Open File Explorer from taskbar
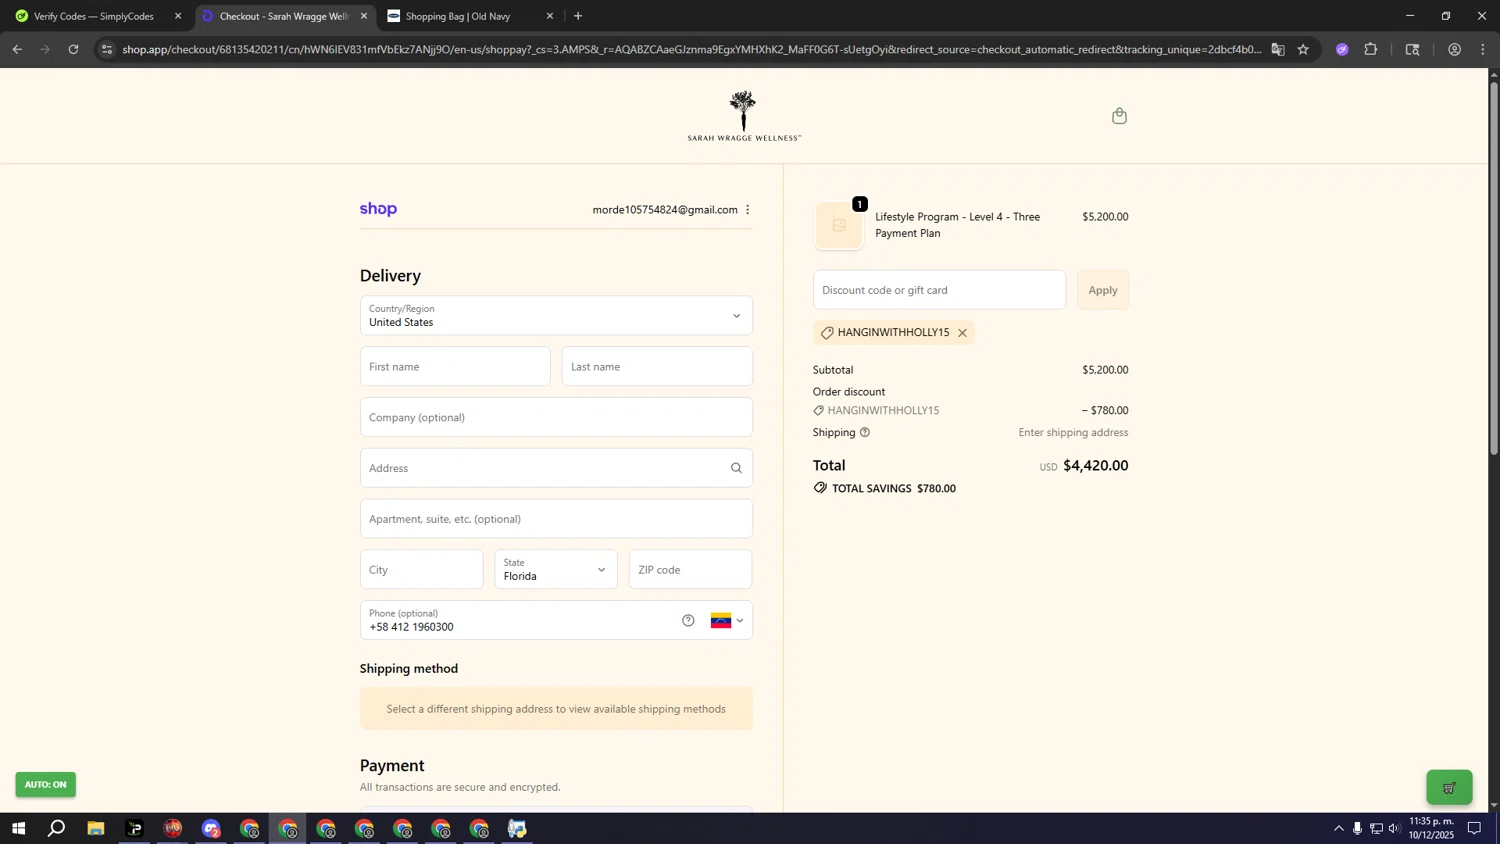Screen dimensions: 1500x844 pos(96,829)
